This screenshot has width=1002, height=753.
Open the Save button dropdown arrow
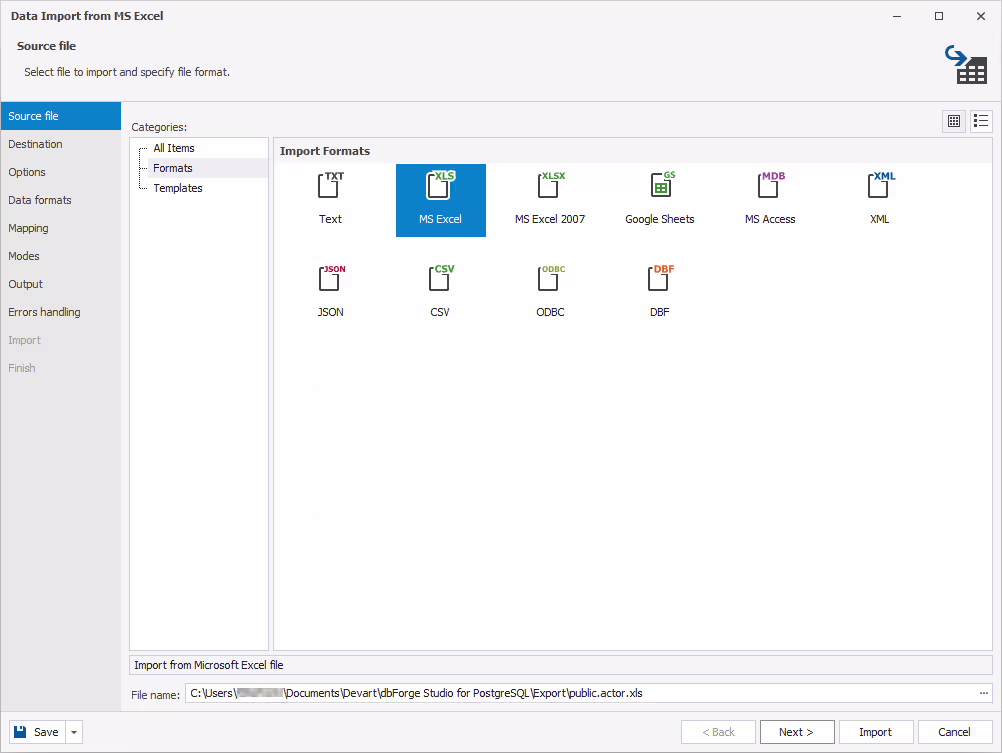(74, 732)
